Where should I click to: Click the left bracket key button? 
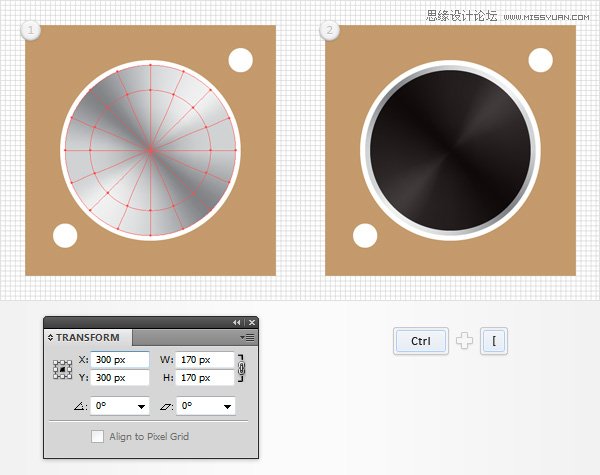[494, 341]
